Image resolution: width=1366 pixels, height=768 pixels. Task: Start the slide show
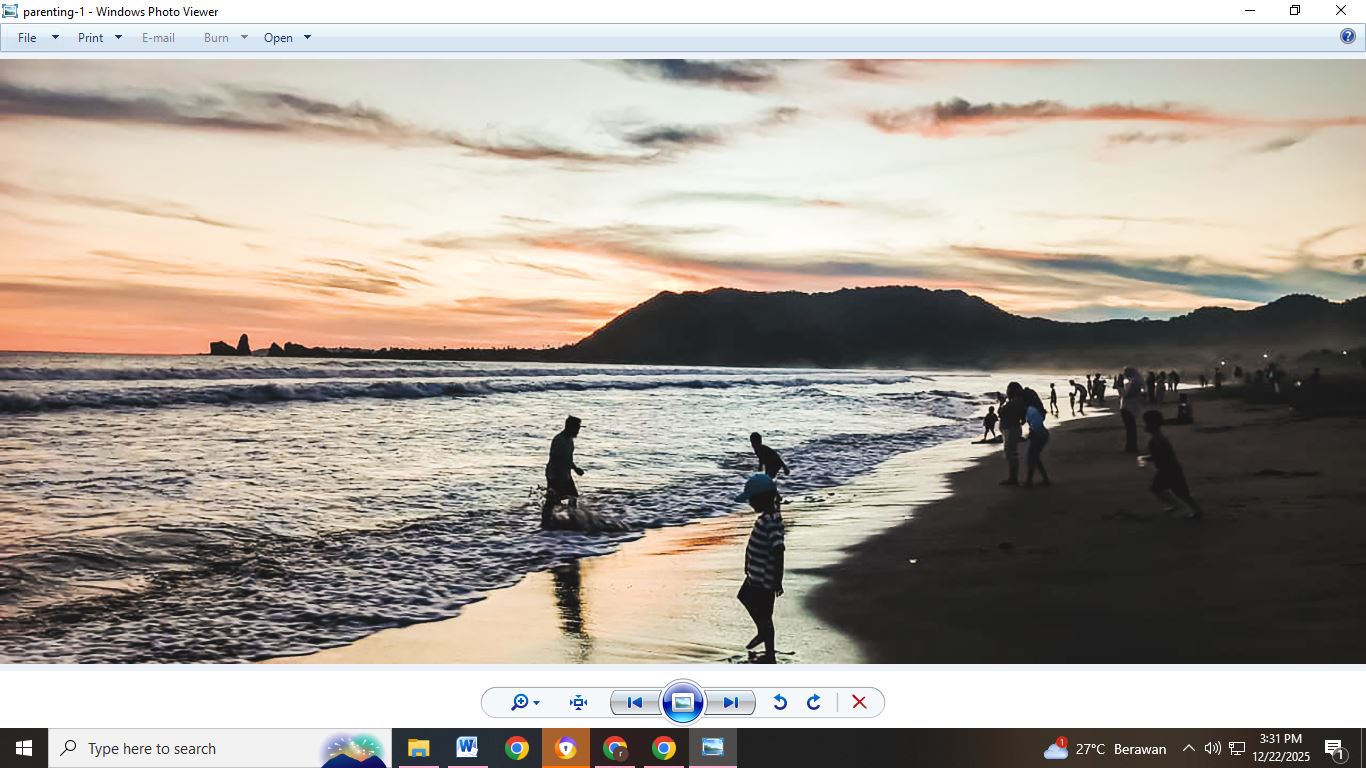[683, 702]
